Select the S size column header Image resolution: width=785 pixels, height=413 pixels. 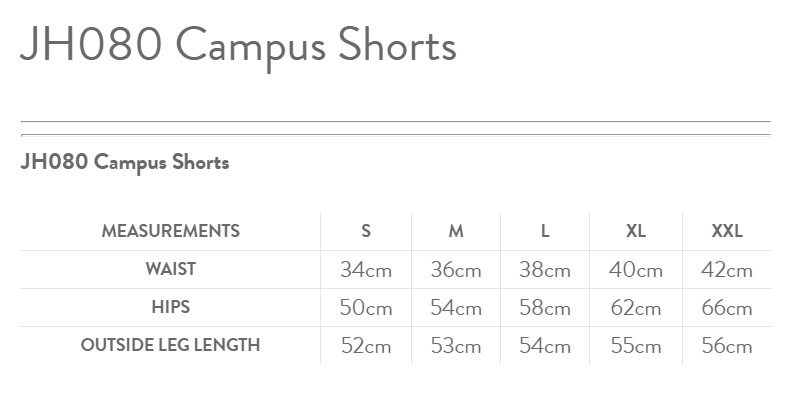[366, 231]
